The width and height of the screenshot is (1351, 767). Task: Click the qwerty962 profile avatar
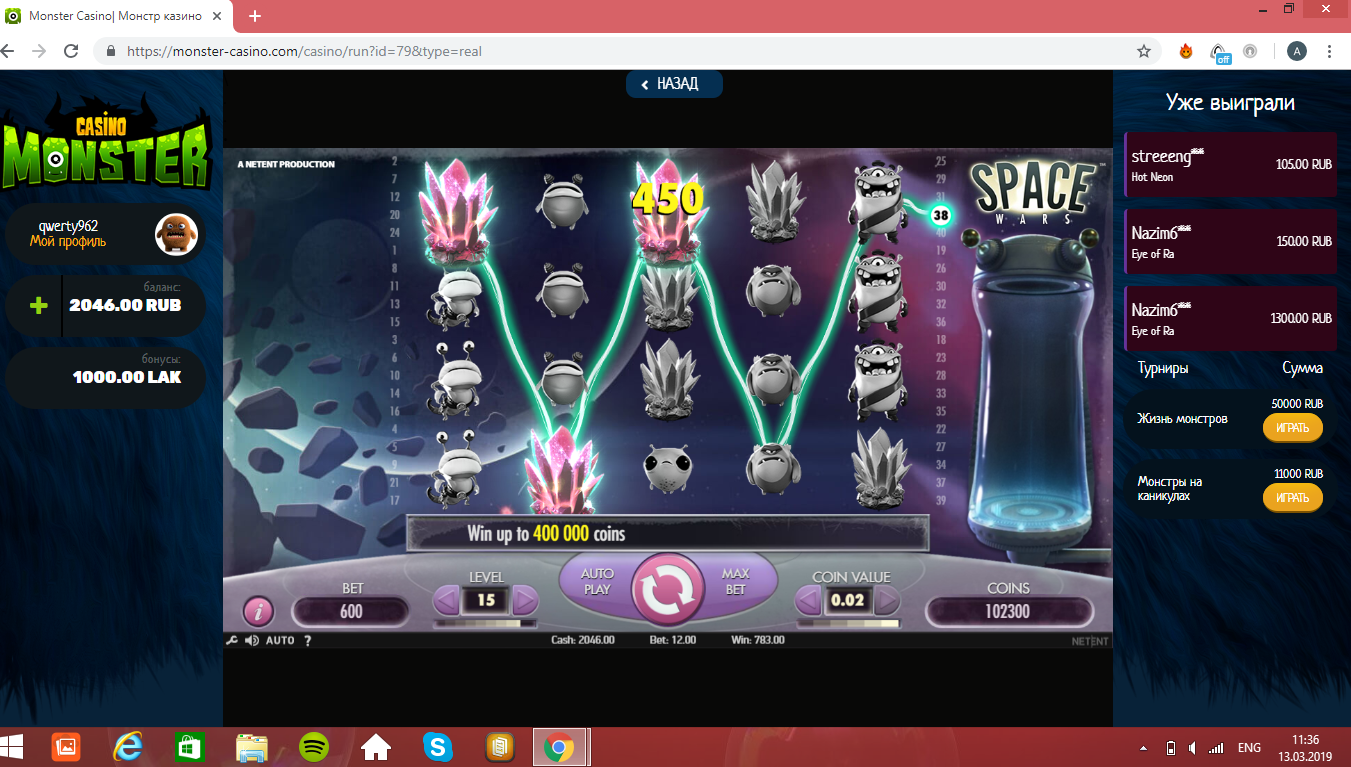tap(176, 234)
